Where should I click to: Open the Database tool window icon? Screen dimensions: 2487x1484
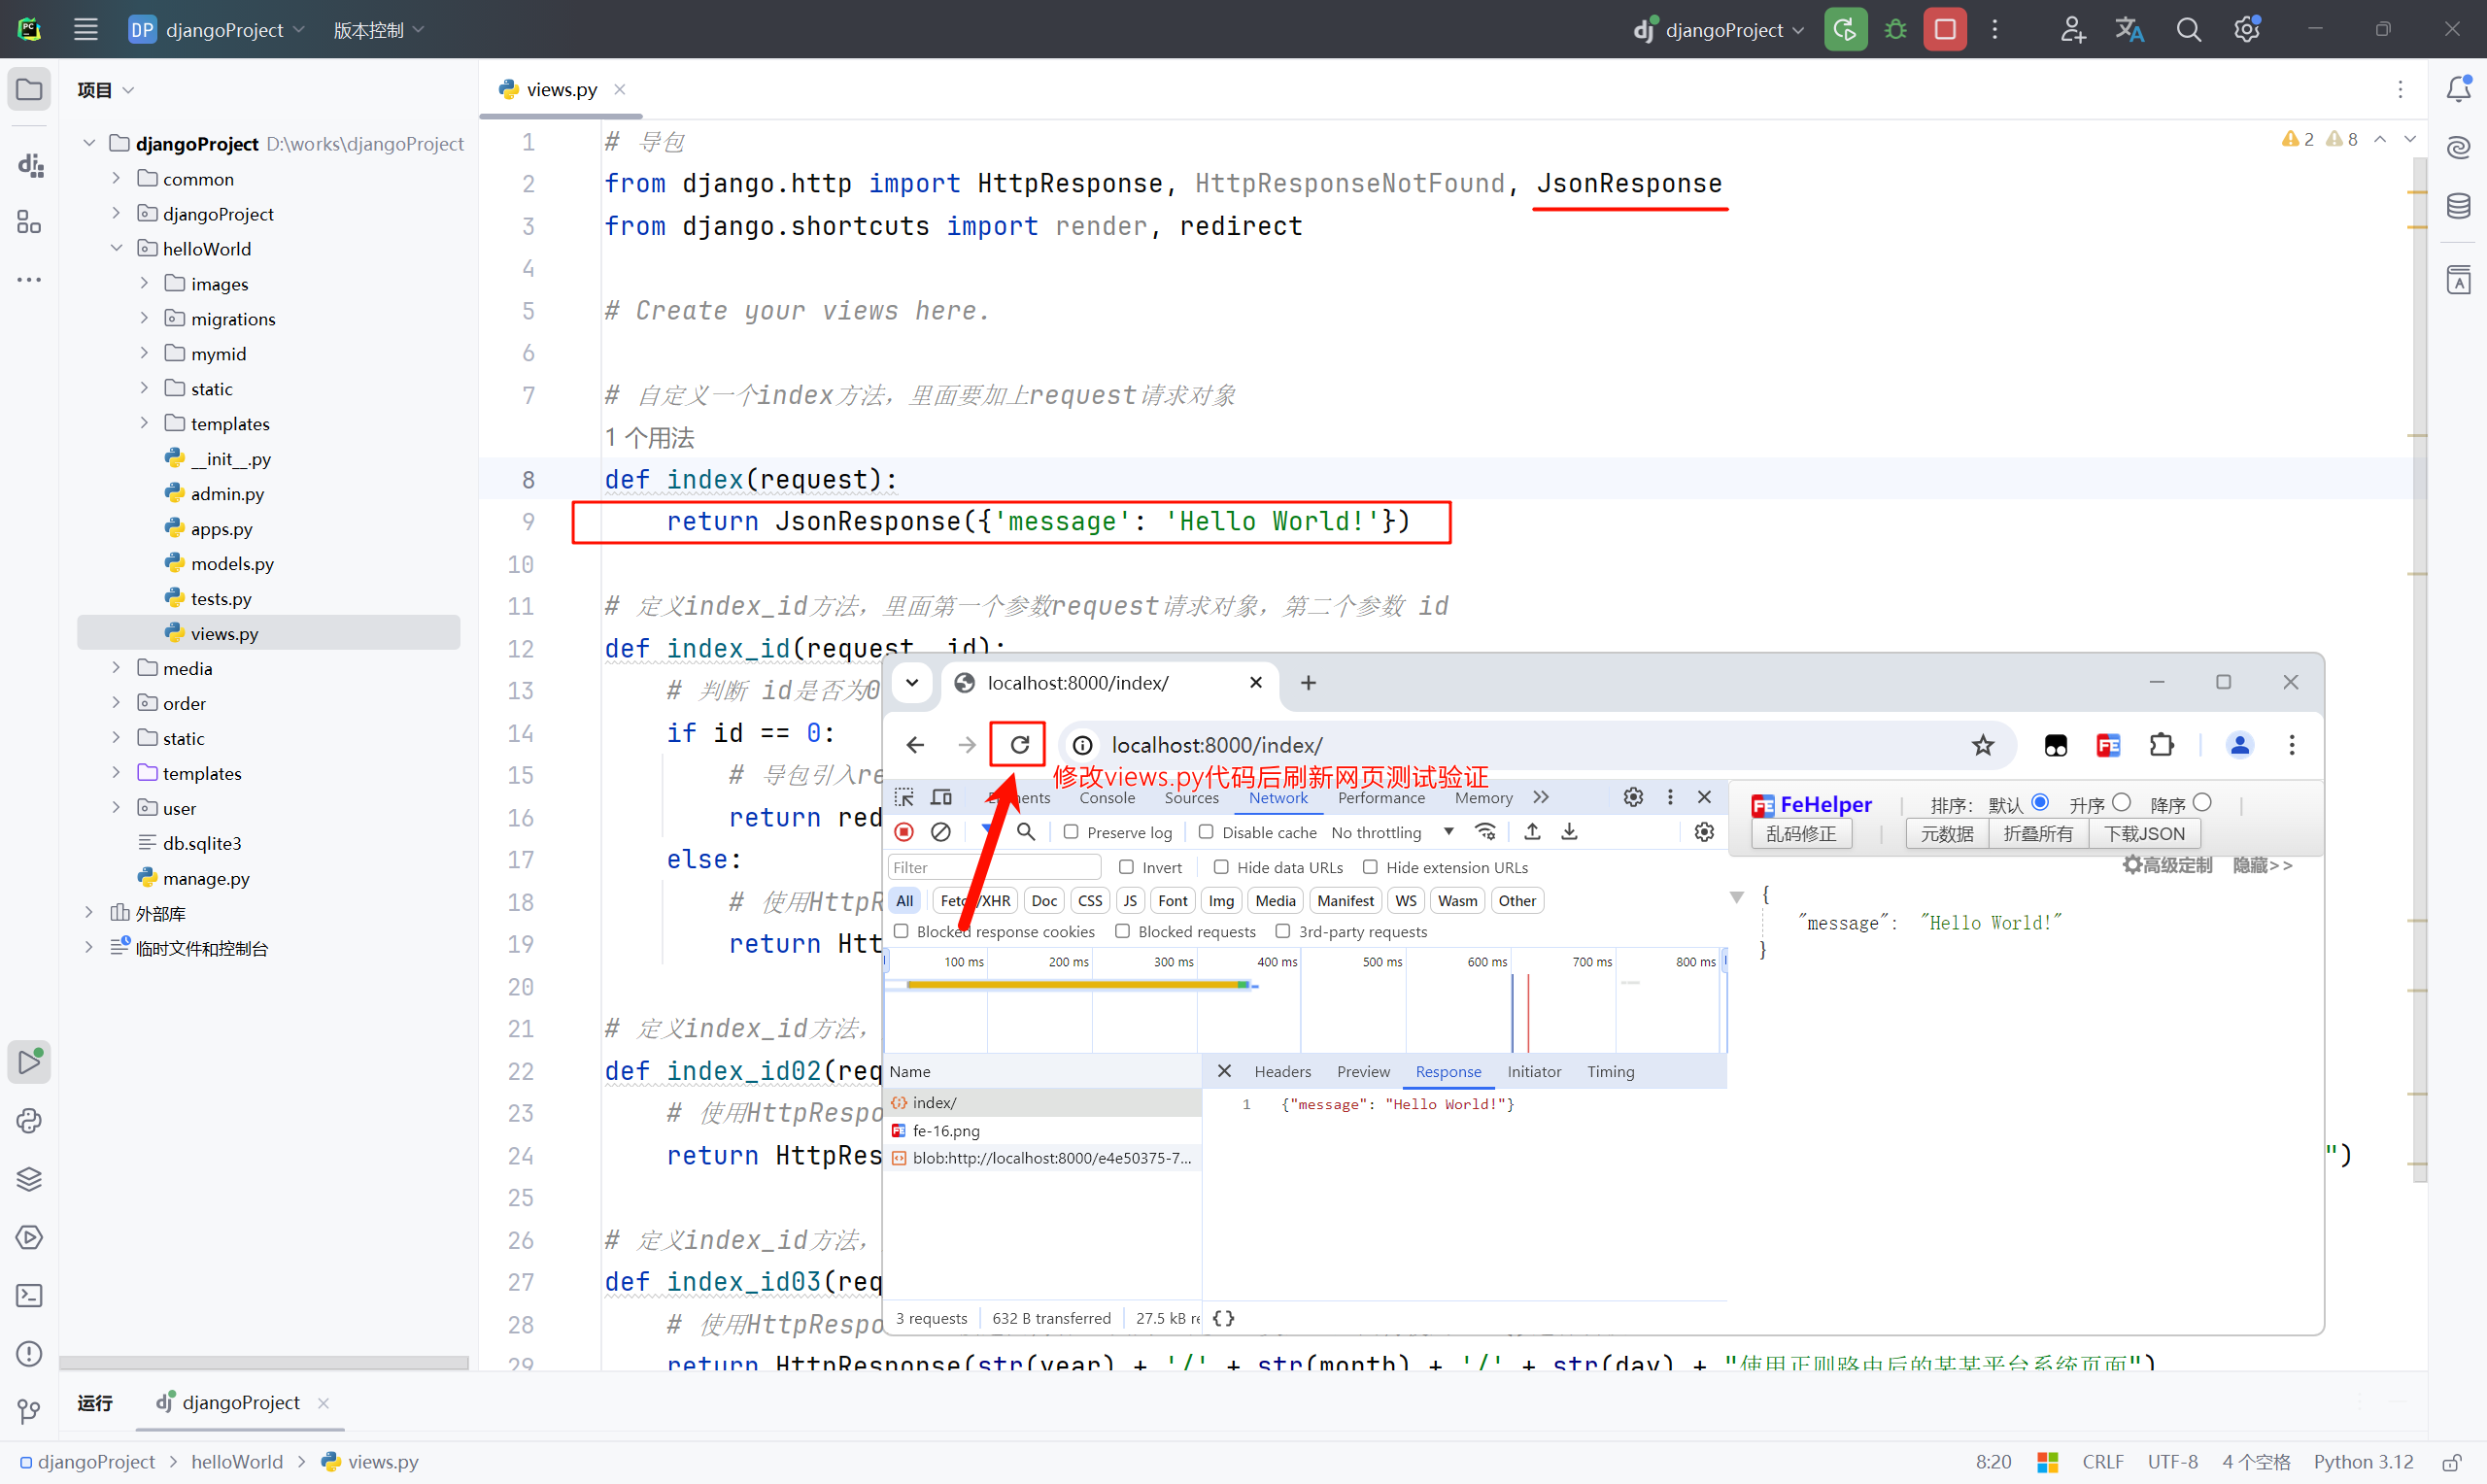pos(2458,207)
